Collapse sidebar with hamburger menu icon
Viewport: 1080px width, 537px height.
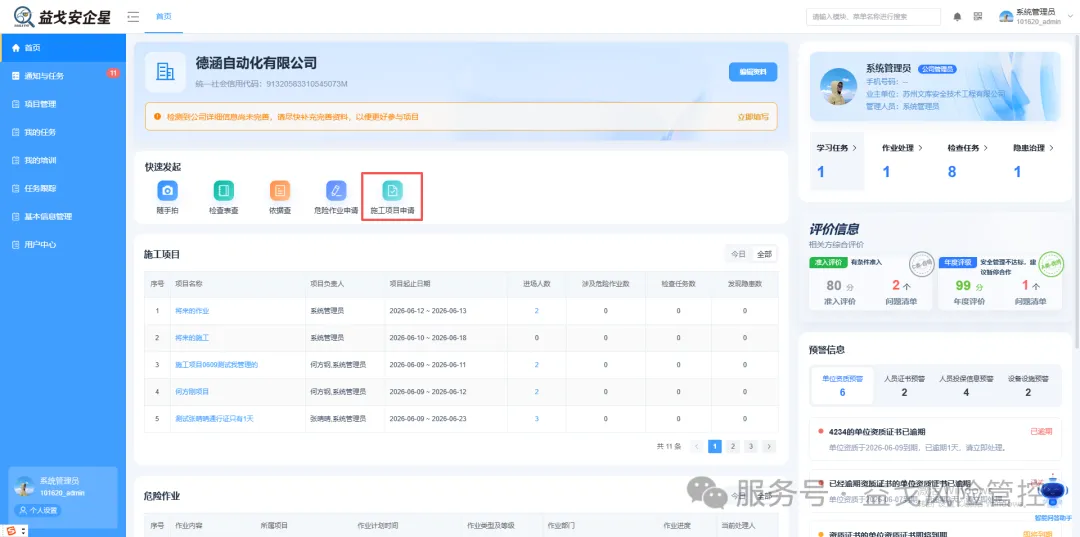click(134, 17)
